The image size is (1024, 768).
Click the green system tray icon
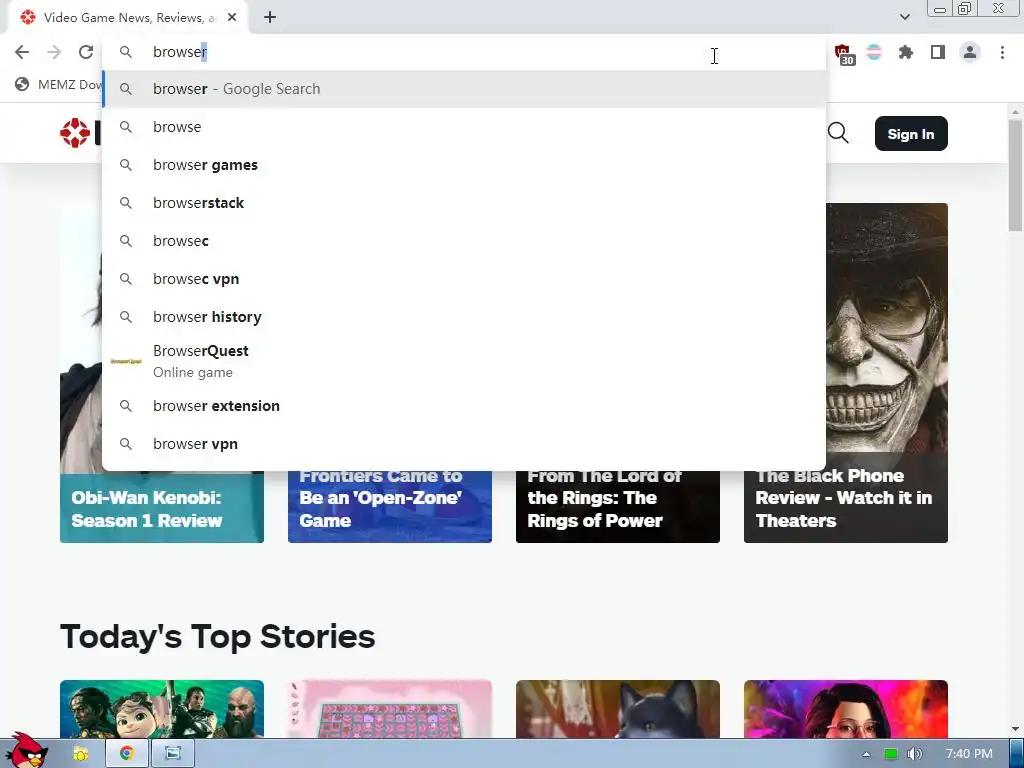891,754
